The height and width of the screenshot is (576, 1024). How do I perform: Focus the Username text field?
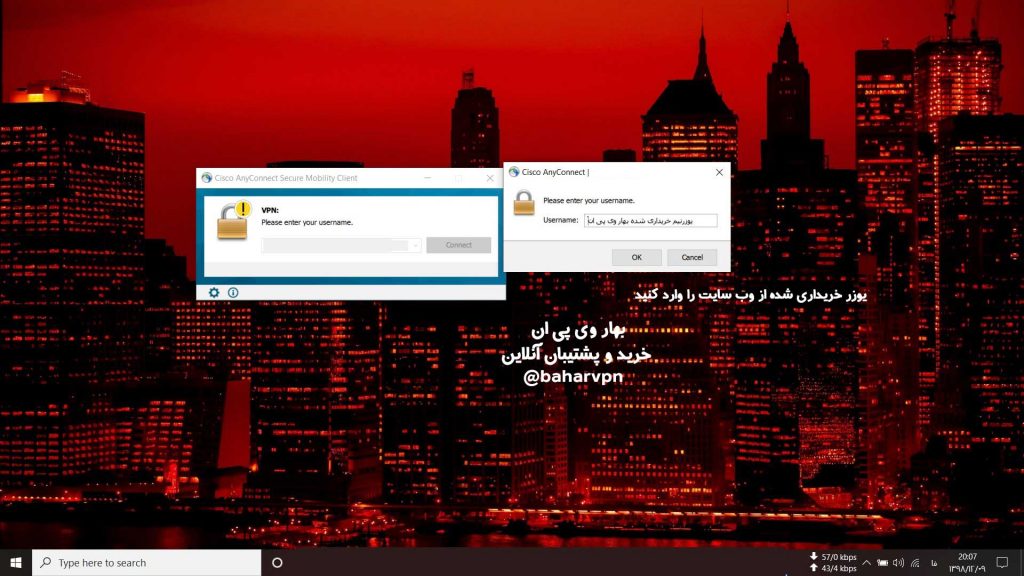650,220
